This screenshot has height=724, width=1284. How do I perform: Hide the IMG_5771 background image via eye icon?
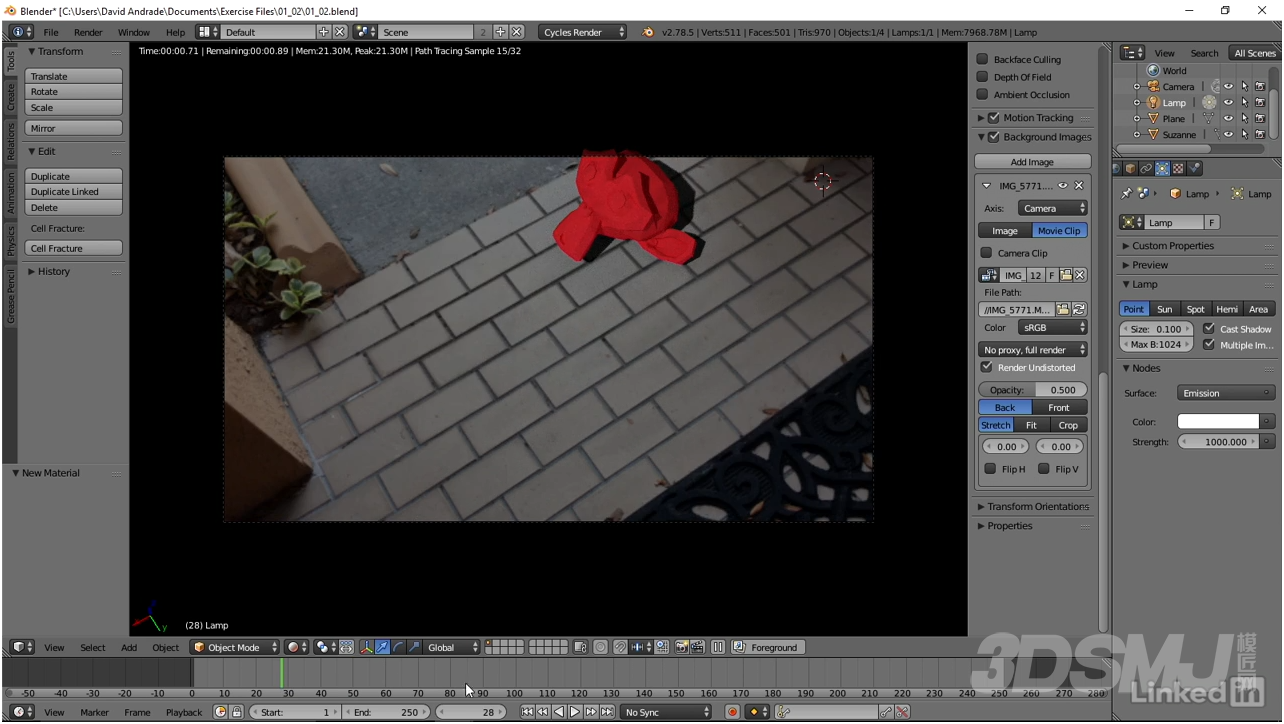coord(1063,186)
